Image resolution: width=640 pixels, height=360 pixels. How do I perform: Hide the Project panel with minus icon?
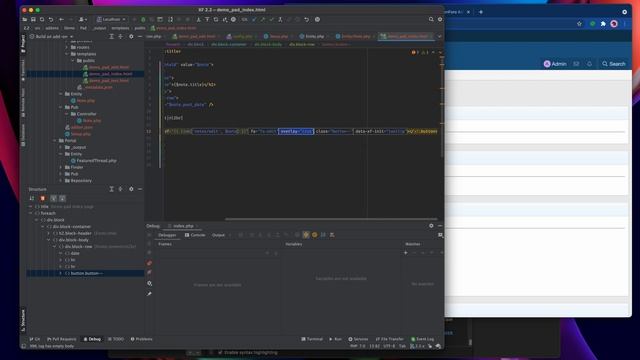tap(140, 36)
